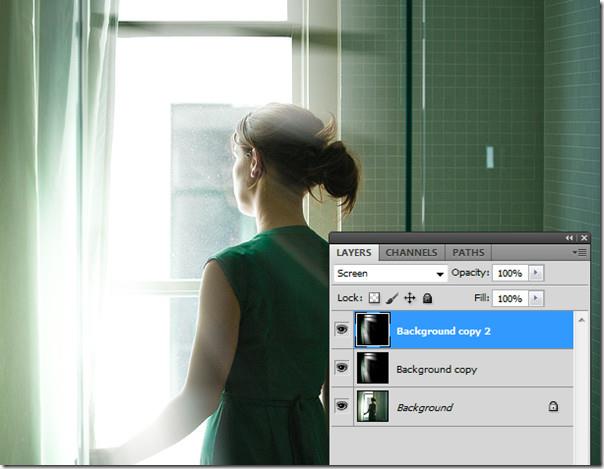Open the Screen blend mode dropdown
This screenshot has height=469, width=604.
pyautogui.click(x=390, y=273)
